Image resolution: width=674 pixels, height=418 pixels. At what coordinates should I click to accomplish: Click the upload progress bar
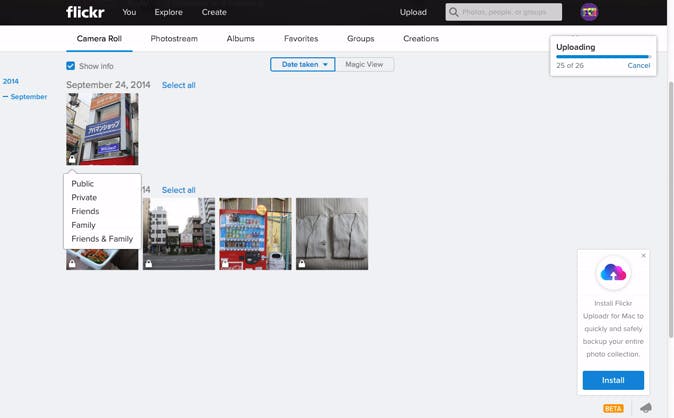[x=603, y=56]
